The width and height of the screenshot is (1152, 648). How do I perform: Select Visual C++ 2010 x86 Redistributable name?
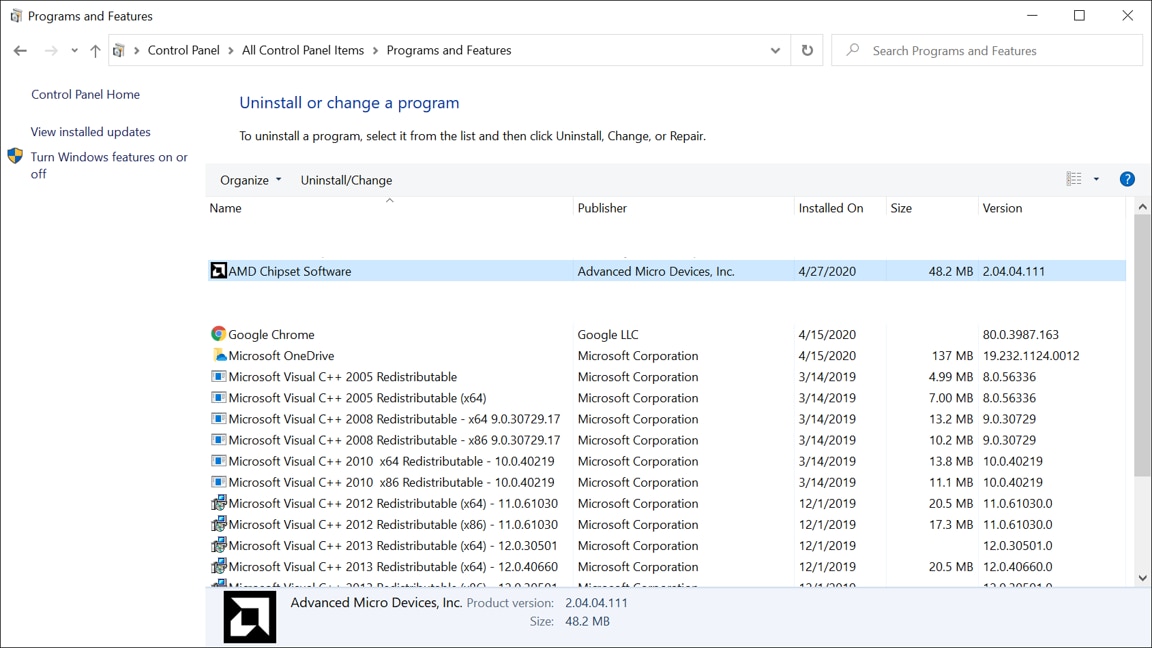[392, 482]
